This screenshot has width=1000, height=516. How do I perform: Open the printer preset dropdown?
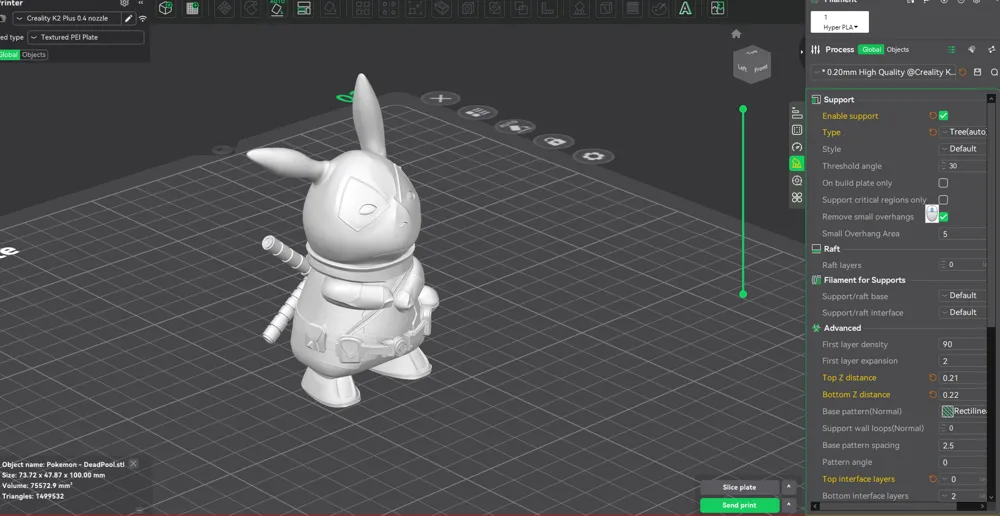tap(67, 18)
